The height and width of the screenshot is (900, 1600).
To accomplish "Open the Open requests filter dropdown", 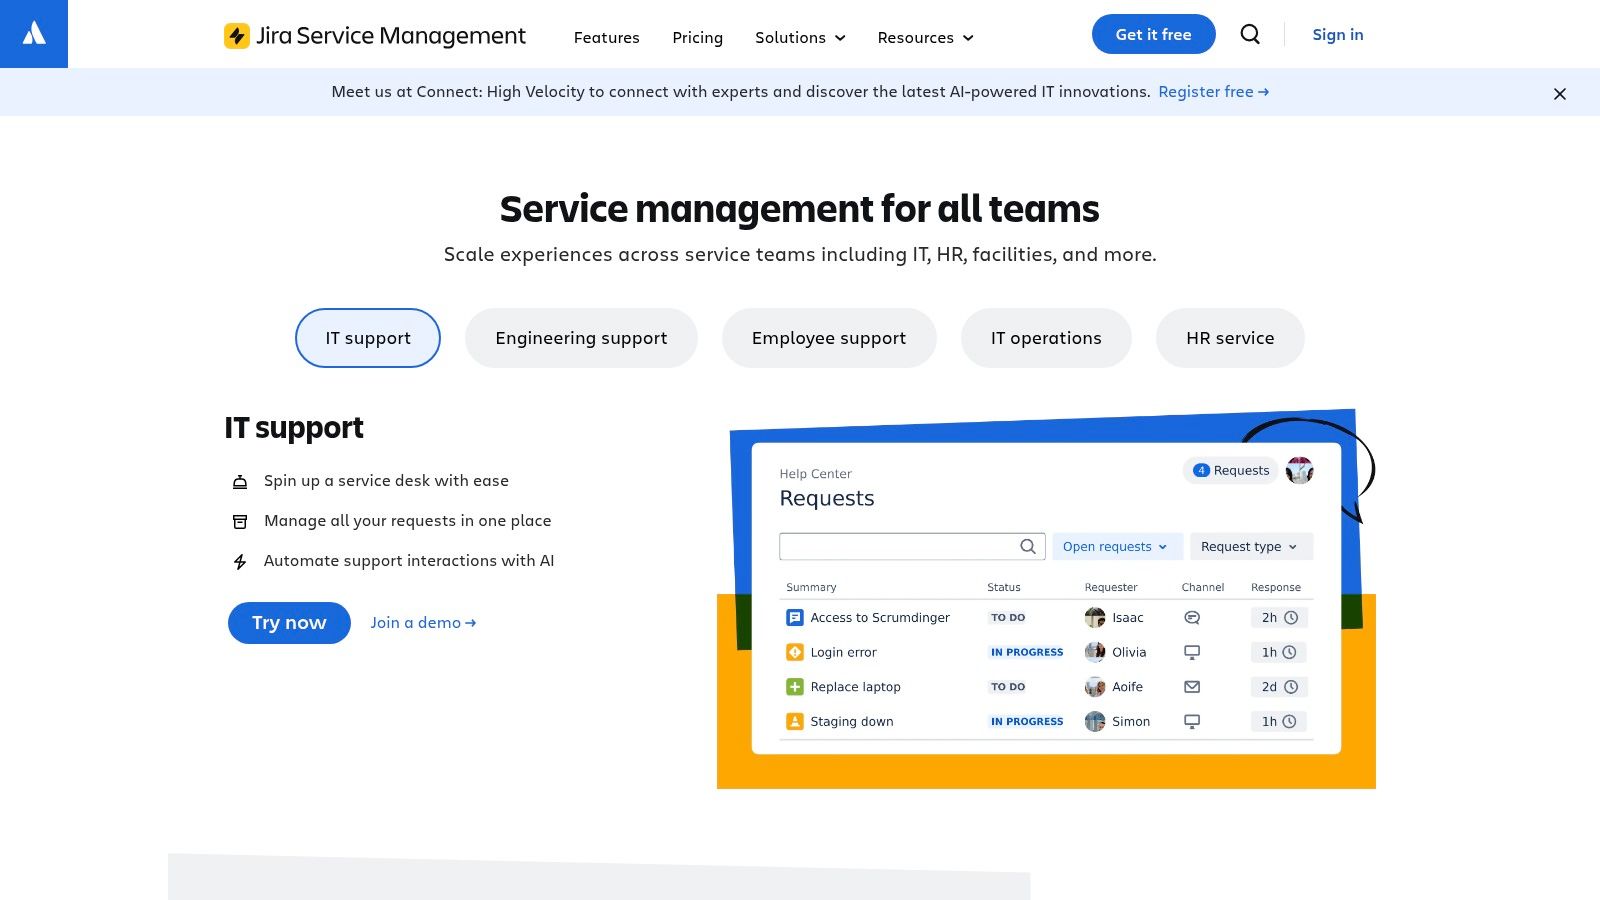I will point(1116,547).
